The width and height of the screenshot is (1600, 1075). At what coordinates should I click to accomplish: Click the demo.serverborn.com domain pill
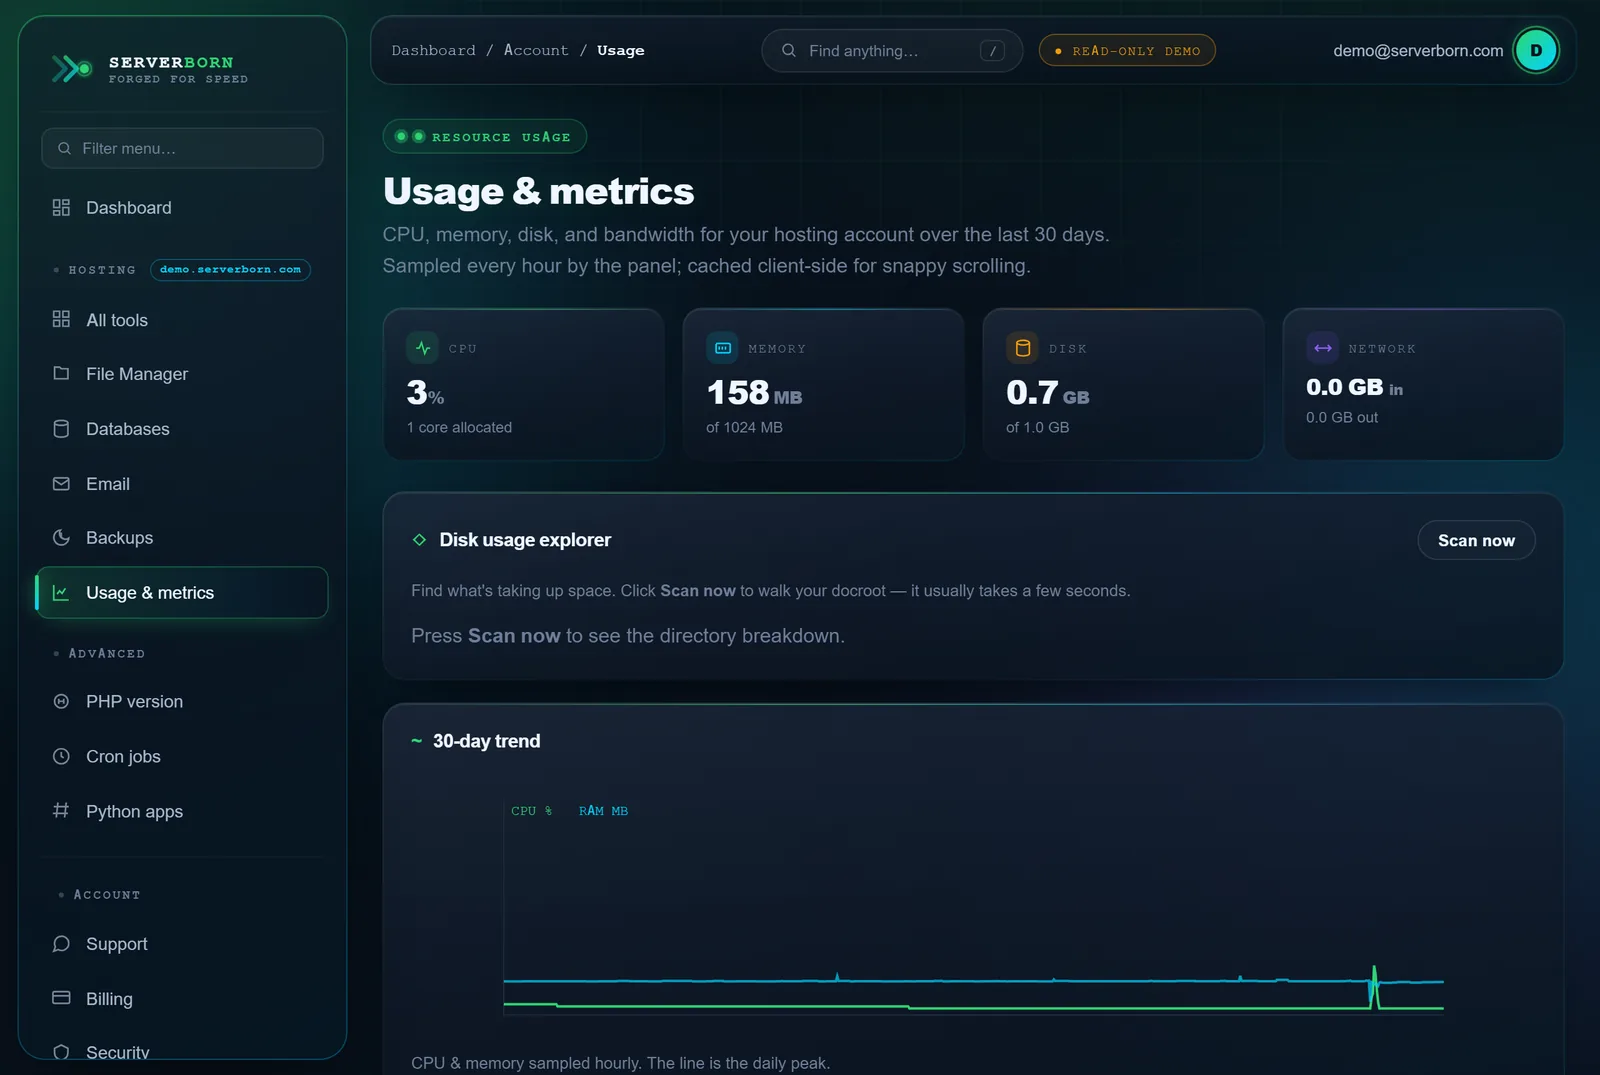click(x=230, y=270)
